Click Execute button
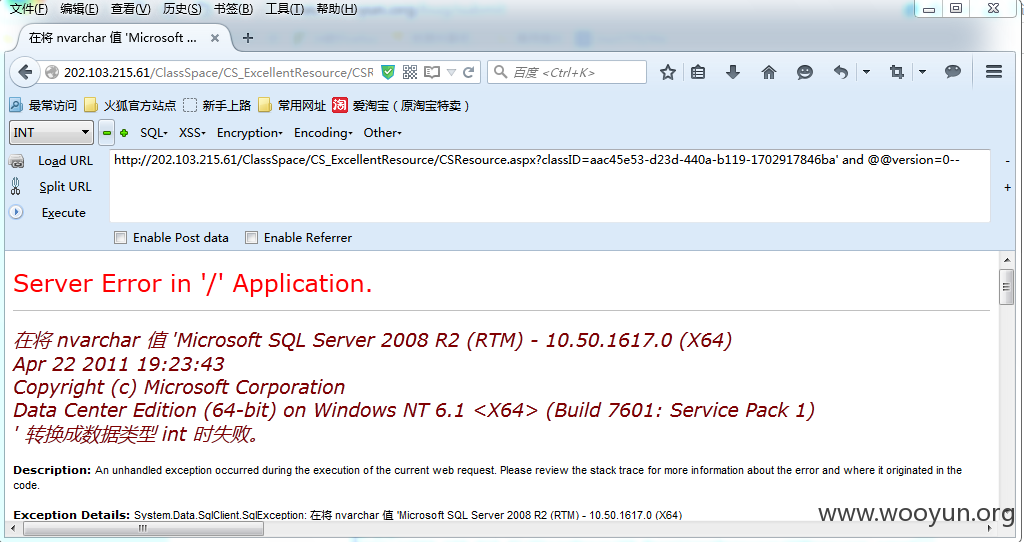Image resolution: width=1024 pixels, height=542 pixels. pos(63,213)
